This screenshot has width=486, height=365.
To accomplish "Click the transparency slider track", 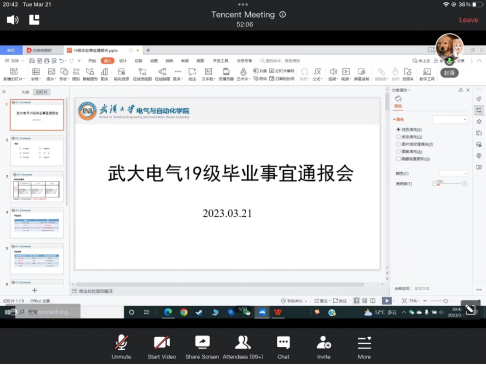I will tap(449, 184).
